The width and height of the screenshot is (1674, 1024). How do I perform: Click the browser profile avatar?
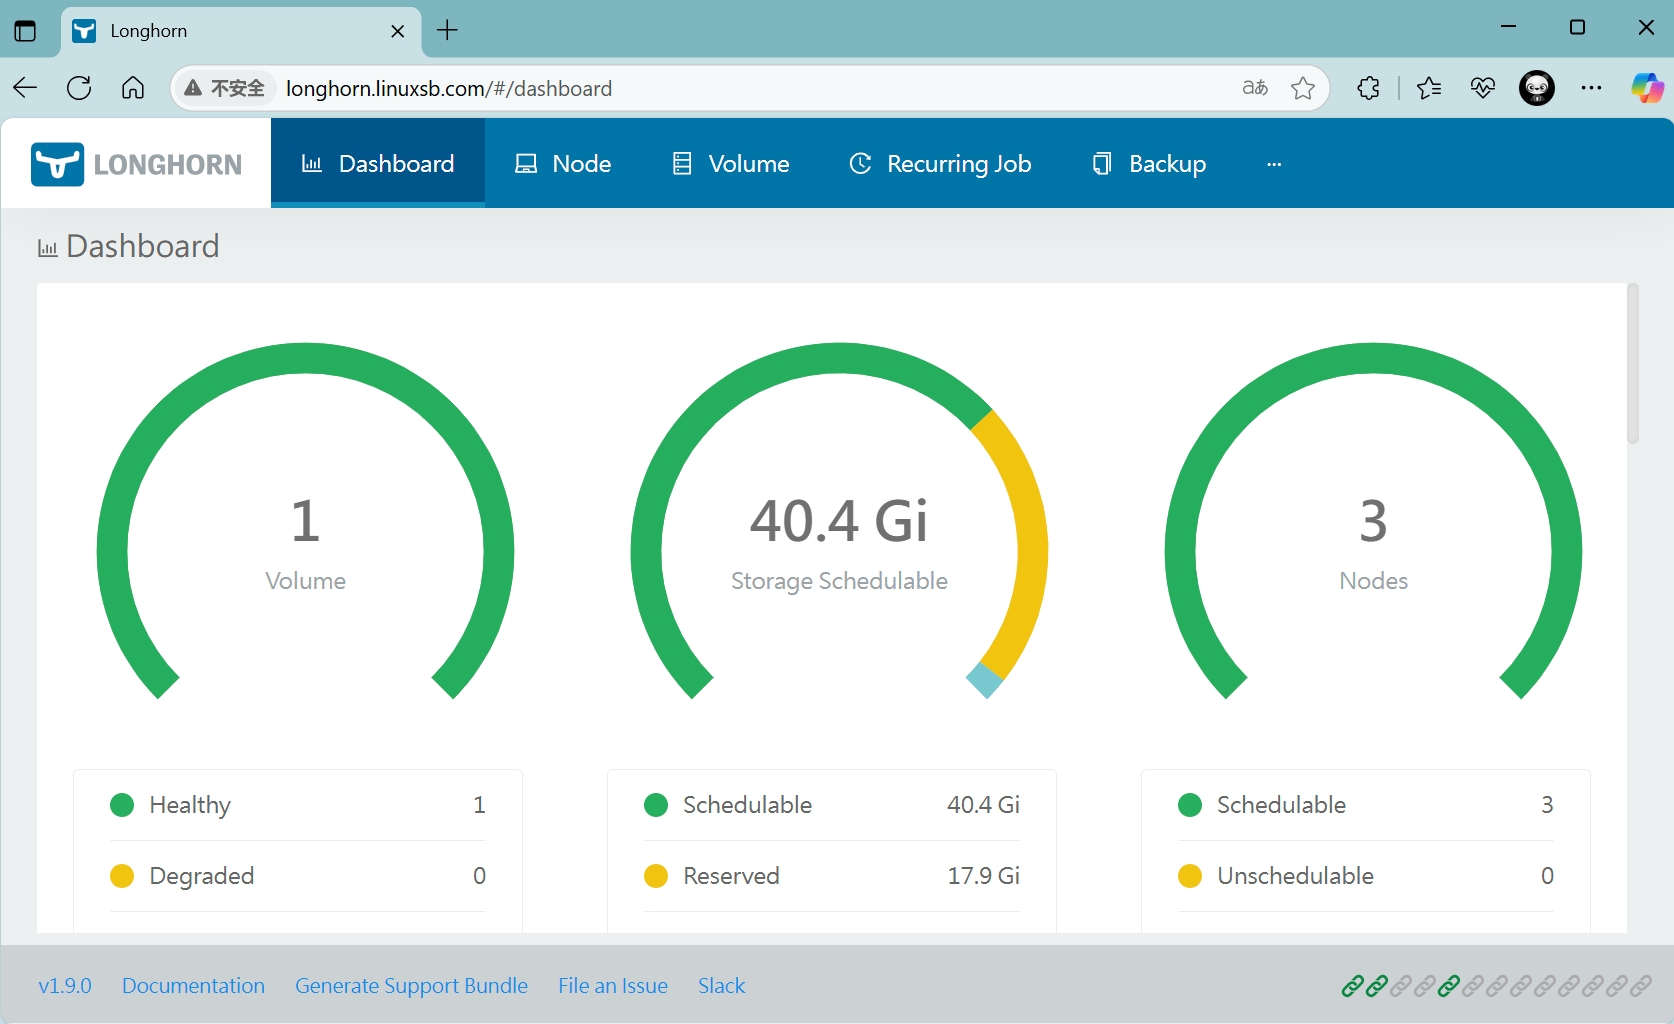tap(1536, 88)
